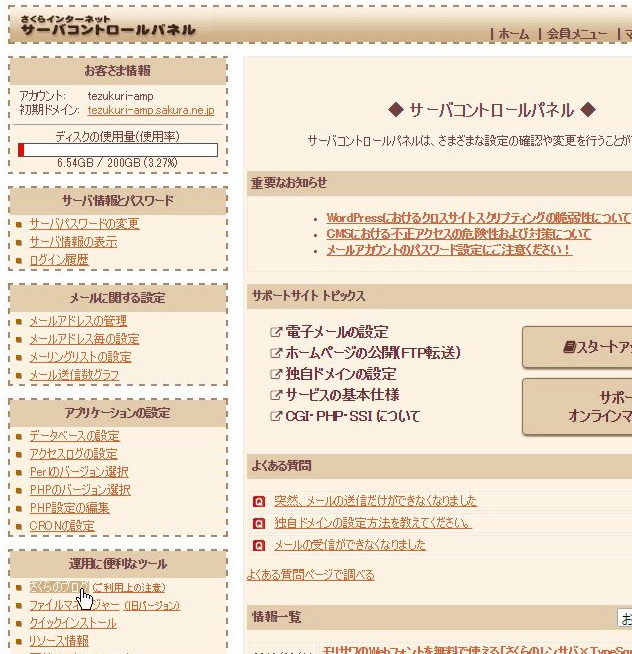Select PHPのバージョン選択 in the sidebar
632x654 pixels.
(x=80, y=490)
